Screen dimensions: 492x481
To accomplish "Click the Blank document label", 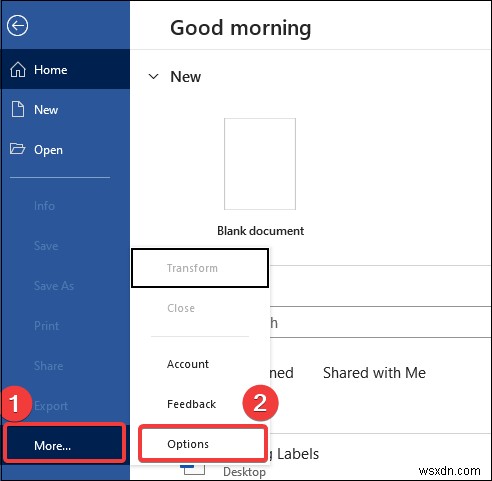I will (x=260, y=231).
